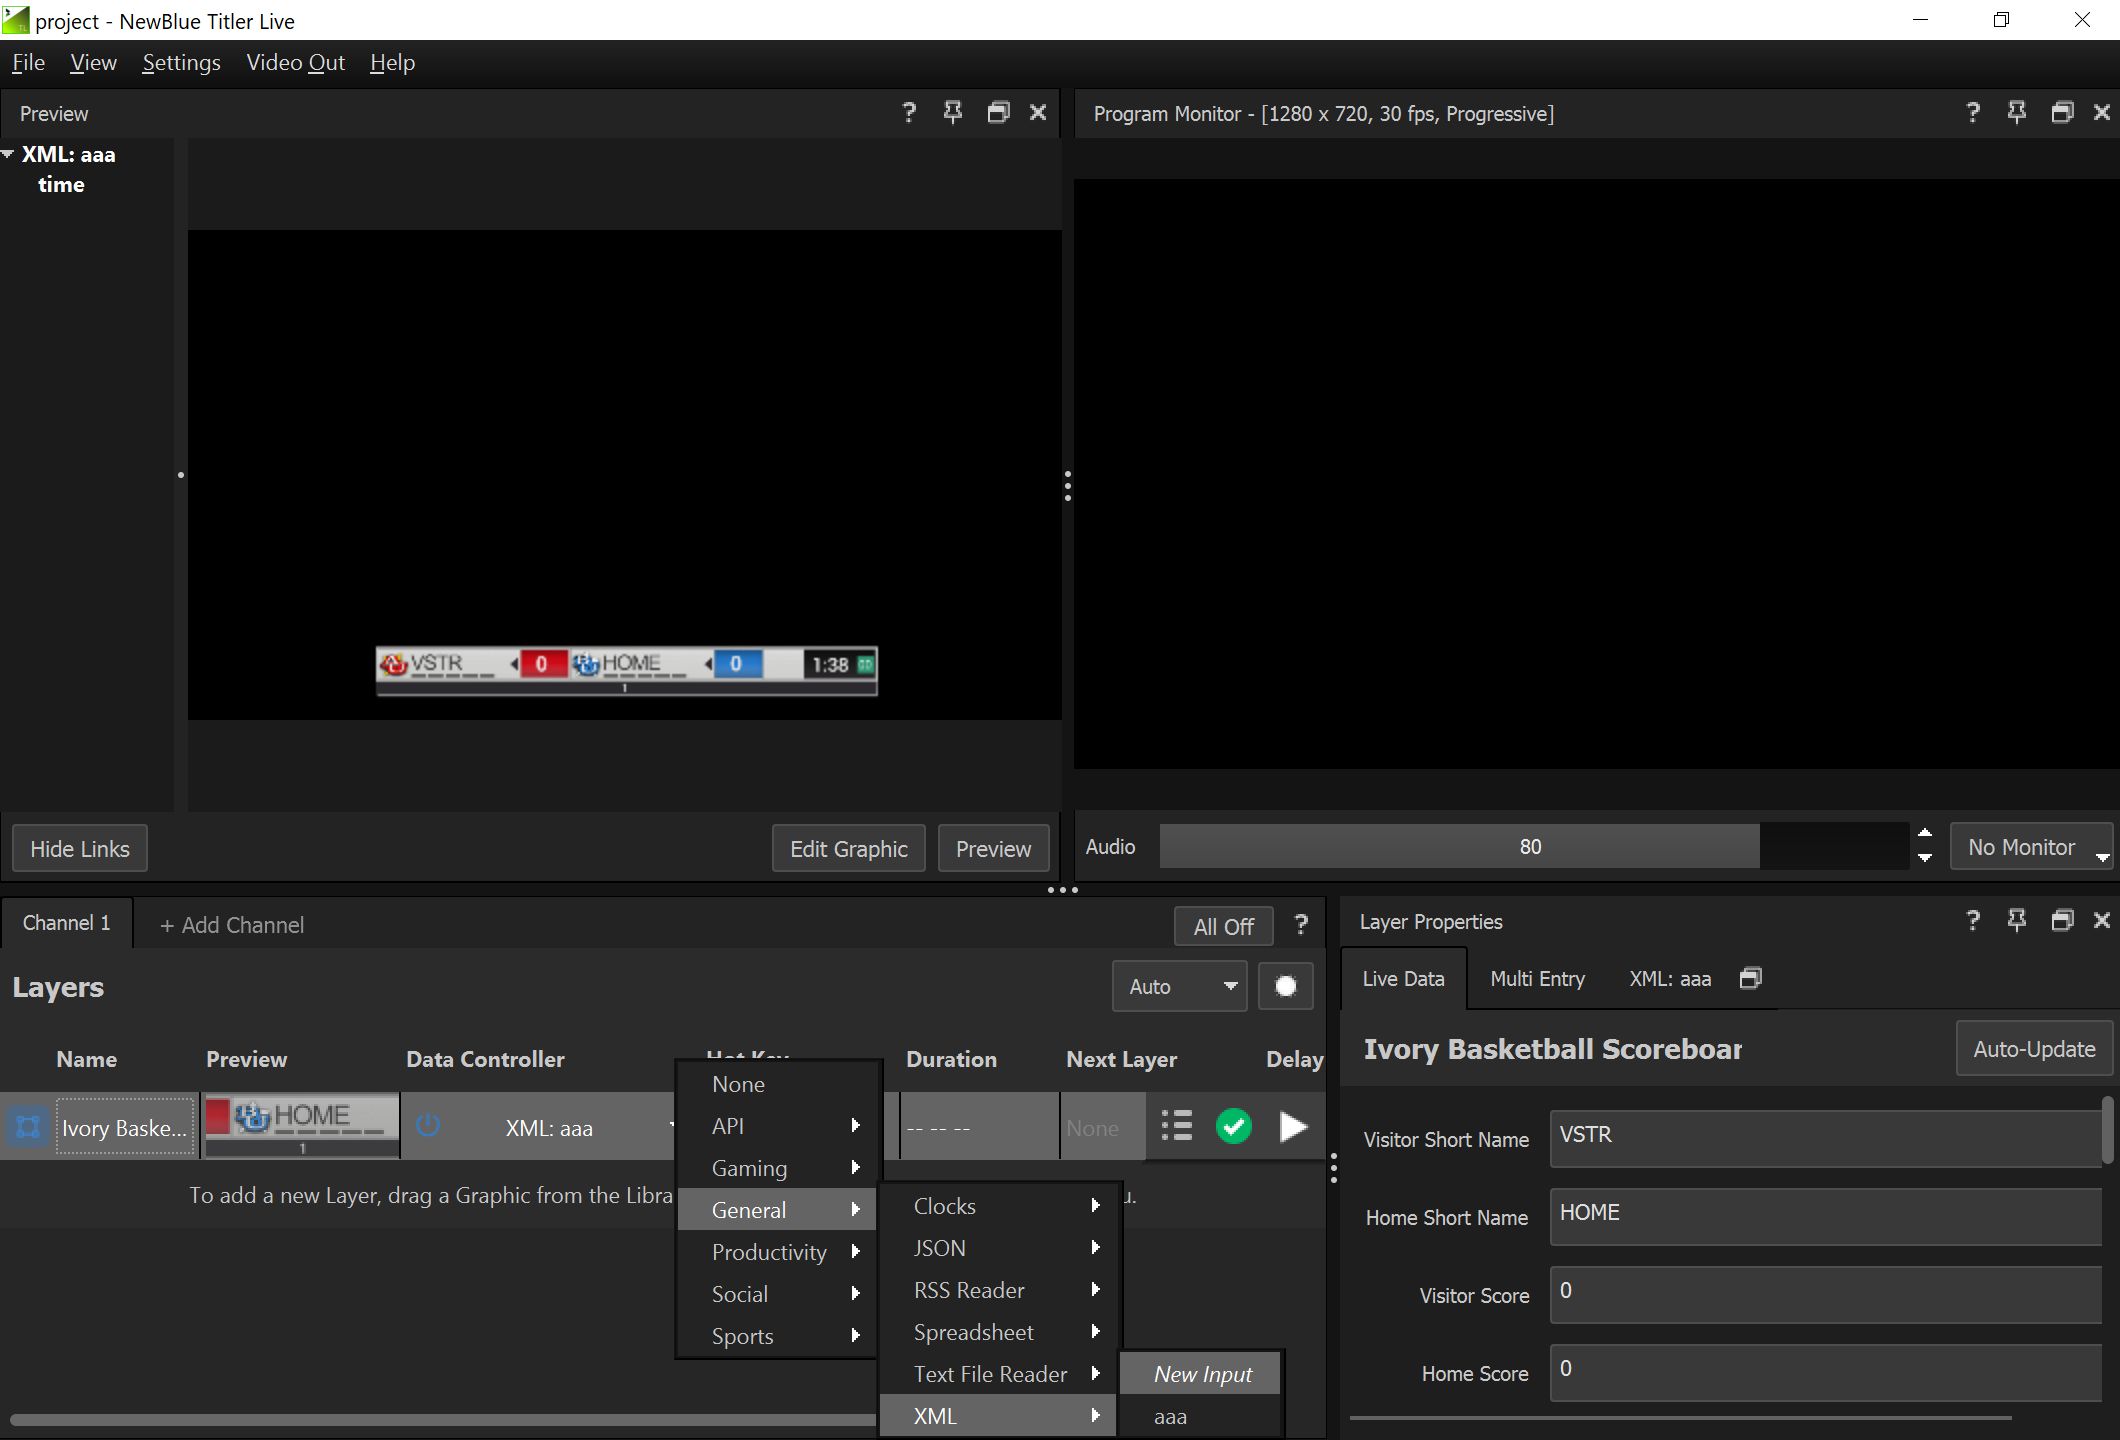Click the pin/dock icon in Preview panel
2120x1440 pixels.
pos(953,111)
